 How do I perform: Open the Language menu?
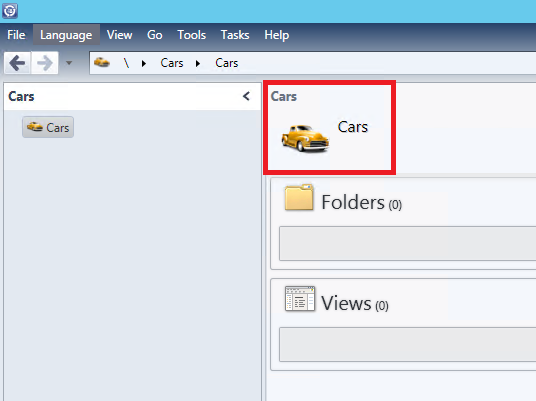(x=66, y=35)
